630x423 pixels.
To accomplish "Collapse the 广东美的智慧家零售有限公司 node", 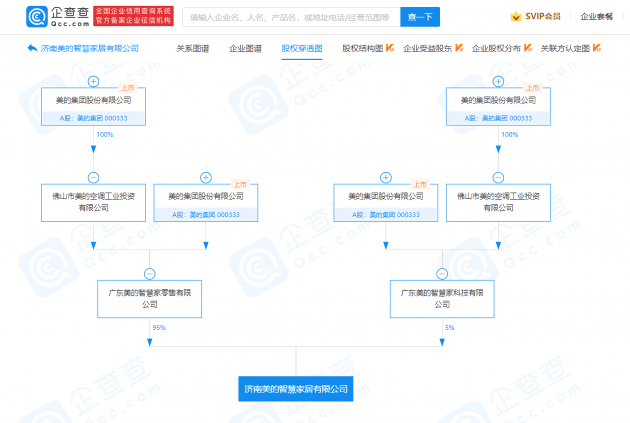I will (x=149, y=274).
